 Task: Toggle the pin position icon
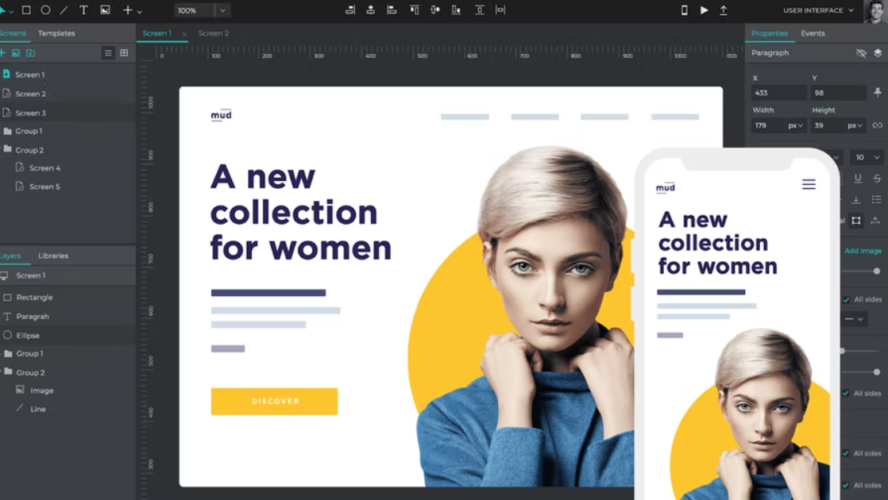click(x=878, y=92)
